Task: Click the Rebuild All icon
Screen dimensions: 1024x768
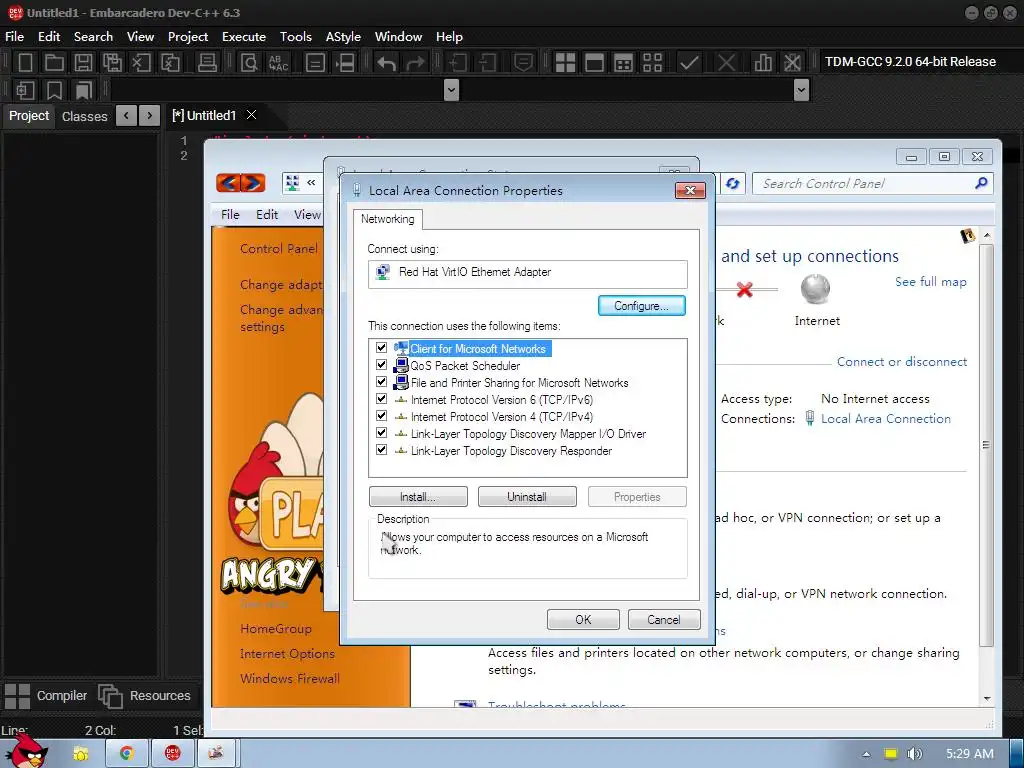Action: [x=652, y=63]
